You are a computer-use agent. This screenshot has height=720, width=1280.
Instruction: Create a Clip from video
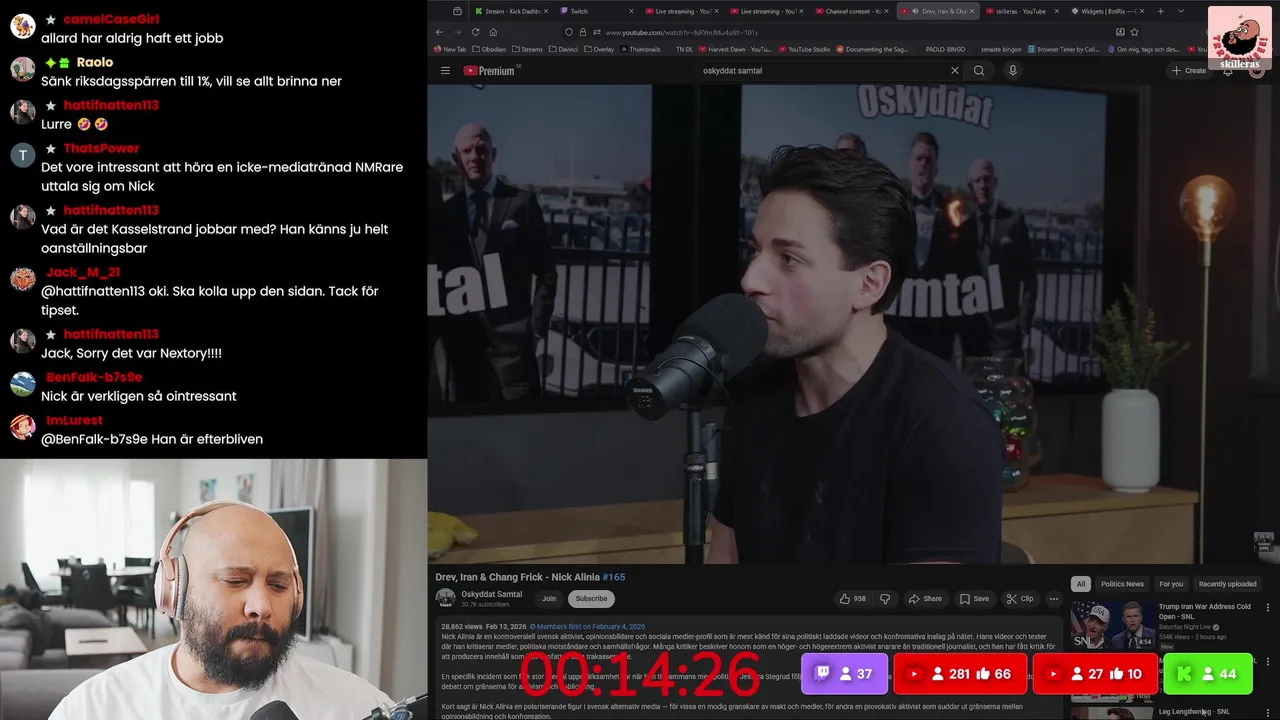coord(1020,599)
